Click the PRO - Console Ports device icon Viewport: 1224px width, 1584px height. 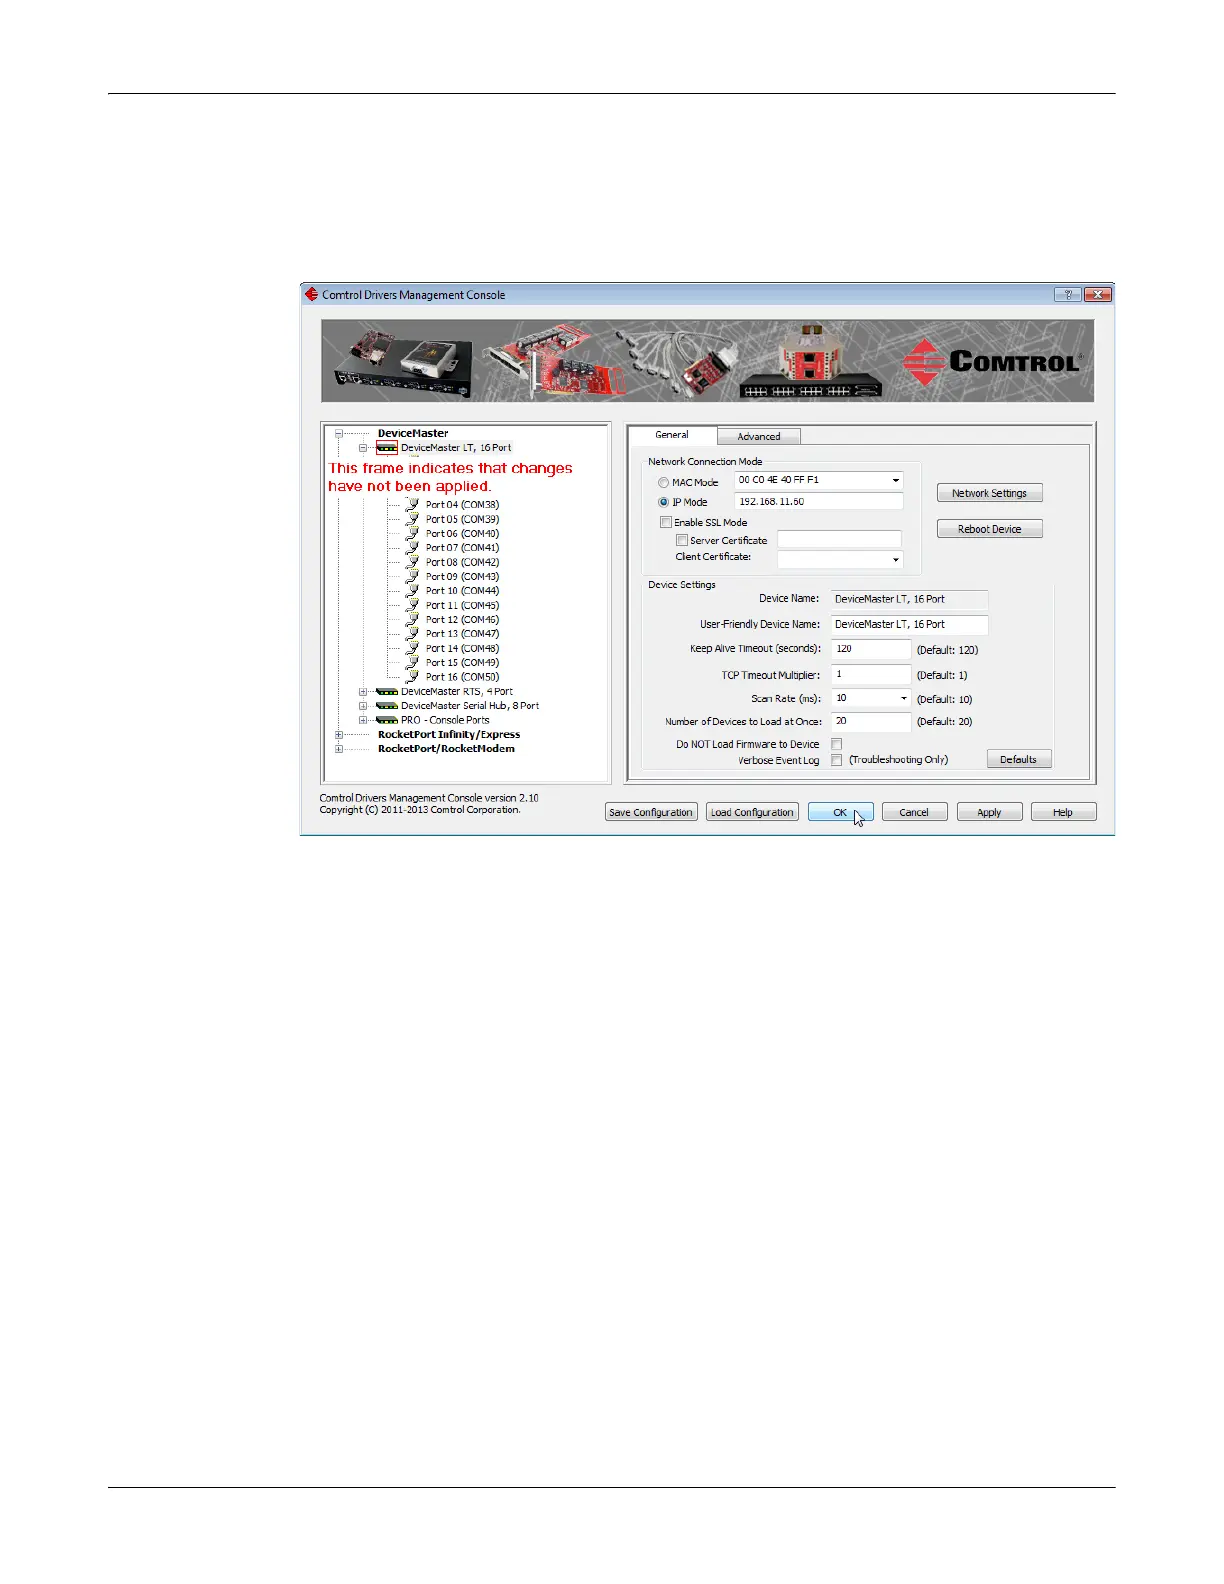tap(387, 720)
